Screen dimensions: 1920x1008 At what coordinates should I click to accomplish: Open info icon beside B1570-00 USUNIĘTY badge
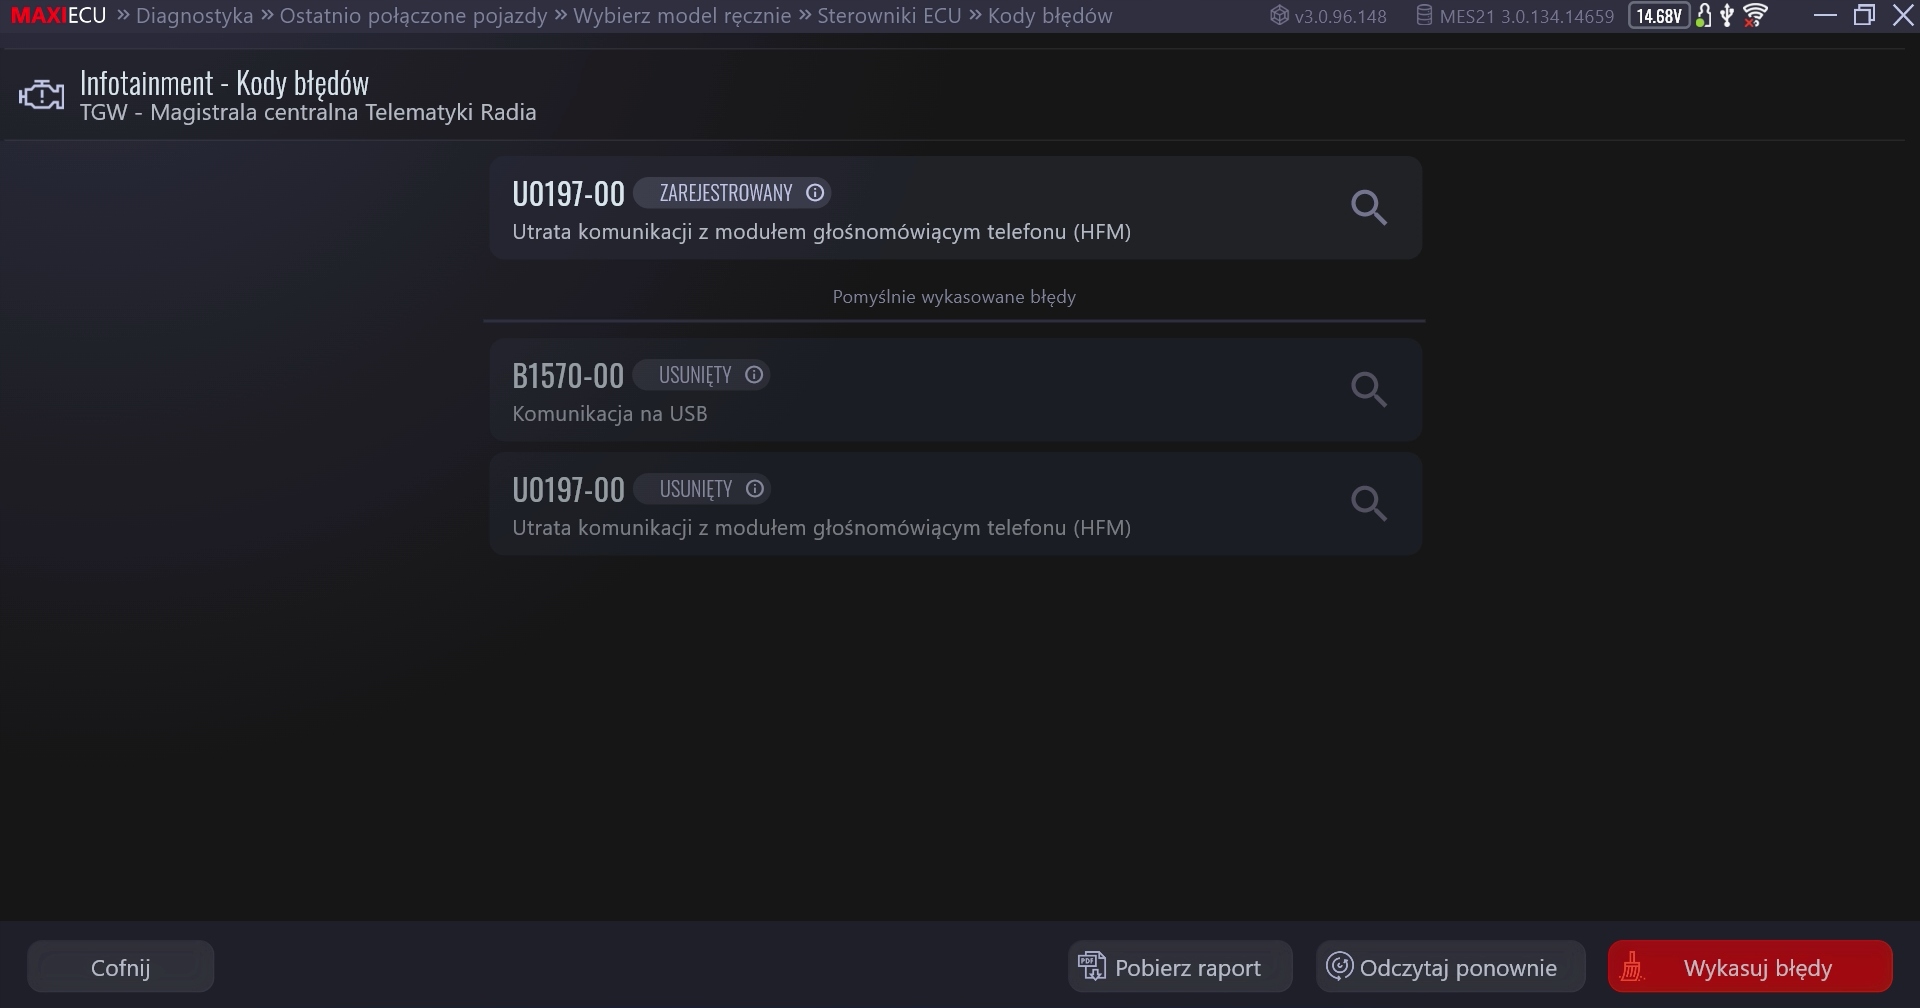coord(754,375)
